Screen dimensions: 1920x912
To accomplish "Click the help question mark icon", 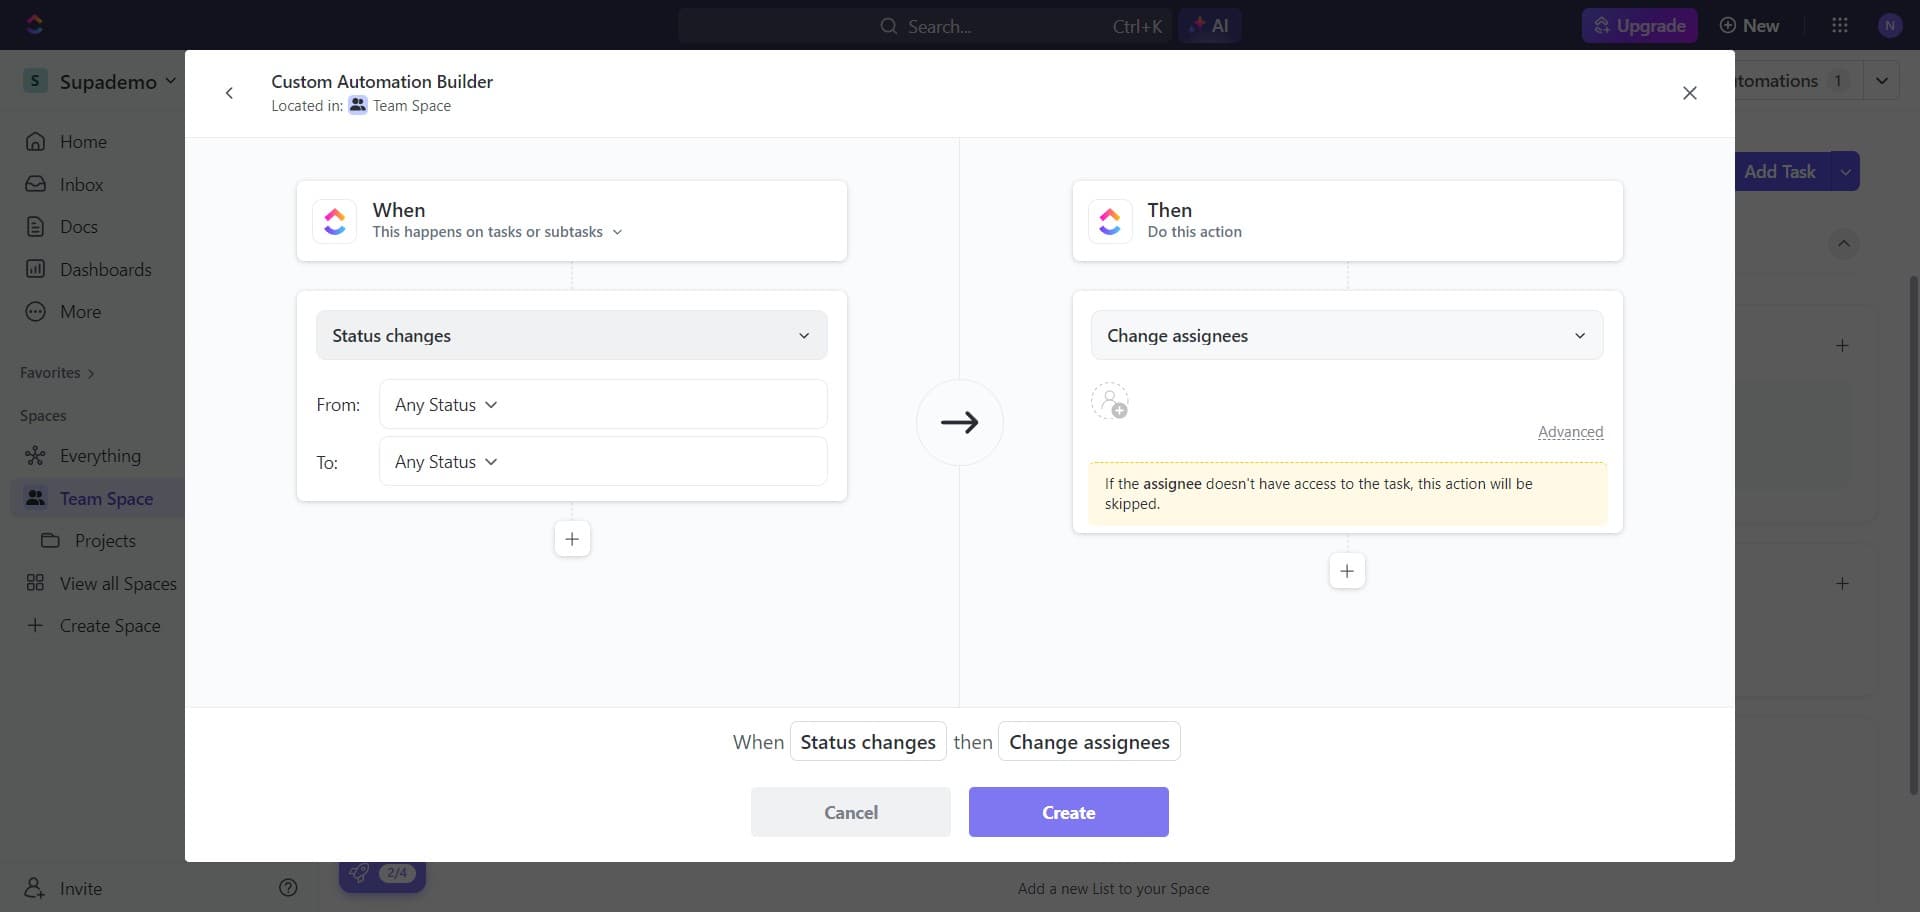I will click(288, 888).
